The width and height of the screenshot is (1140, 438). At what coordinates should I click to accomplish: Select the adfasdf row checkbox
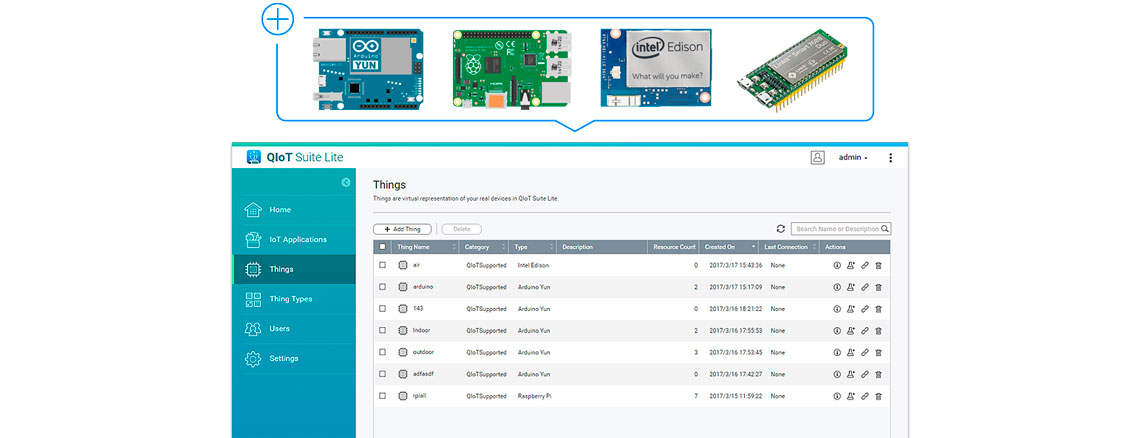(x=382, y=374)
